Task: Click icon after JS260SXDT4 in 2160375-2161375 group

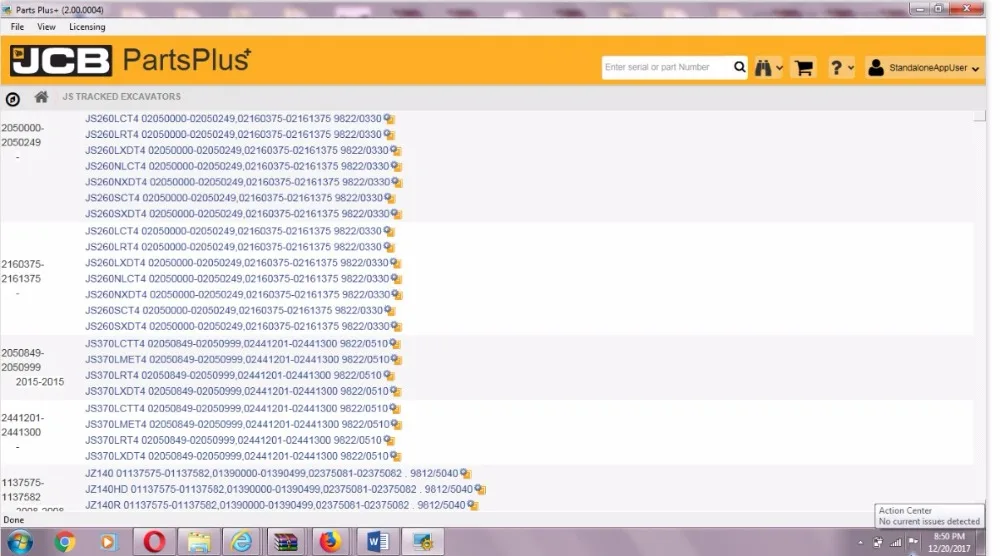Action: click(397, 326)
